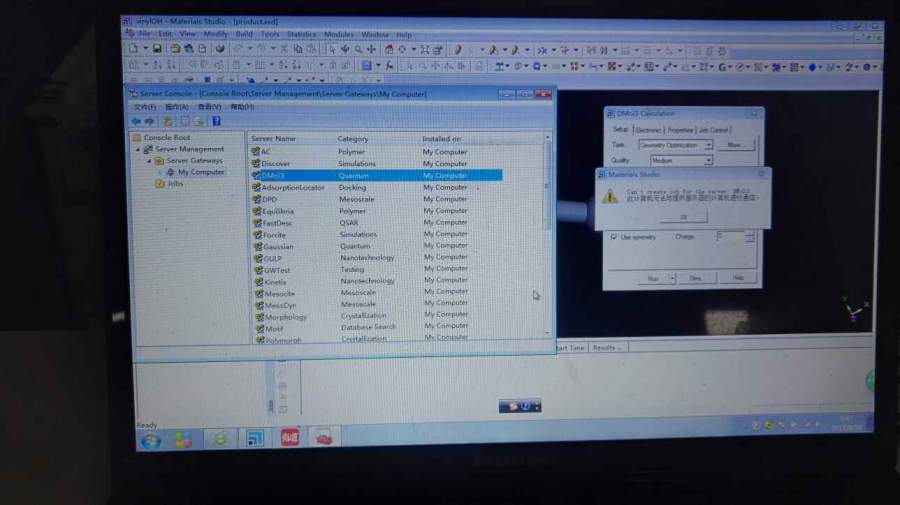Toggle the Use symmetry checkbox
This screenshot has height=505, width=900.
click(614, 236)
